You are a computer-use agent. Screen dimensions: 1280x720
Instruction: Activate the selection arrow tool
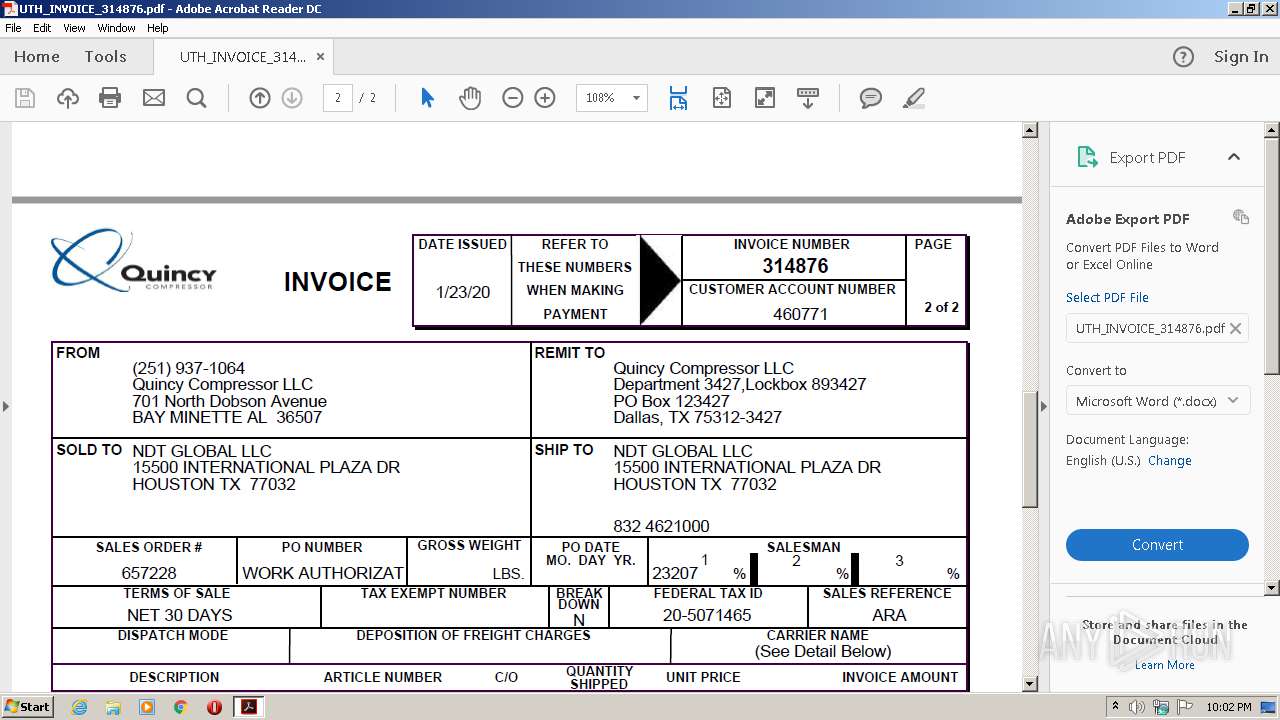(427, 98)
